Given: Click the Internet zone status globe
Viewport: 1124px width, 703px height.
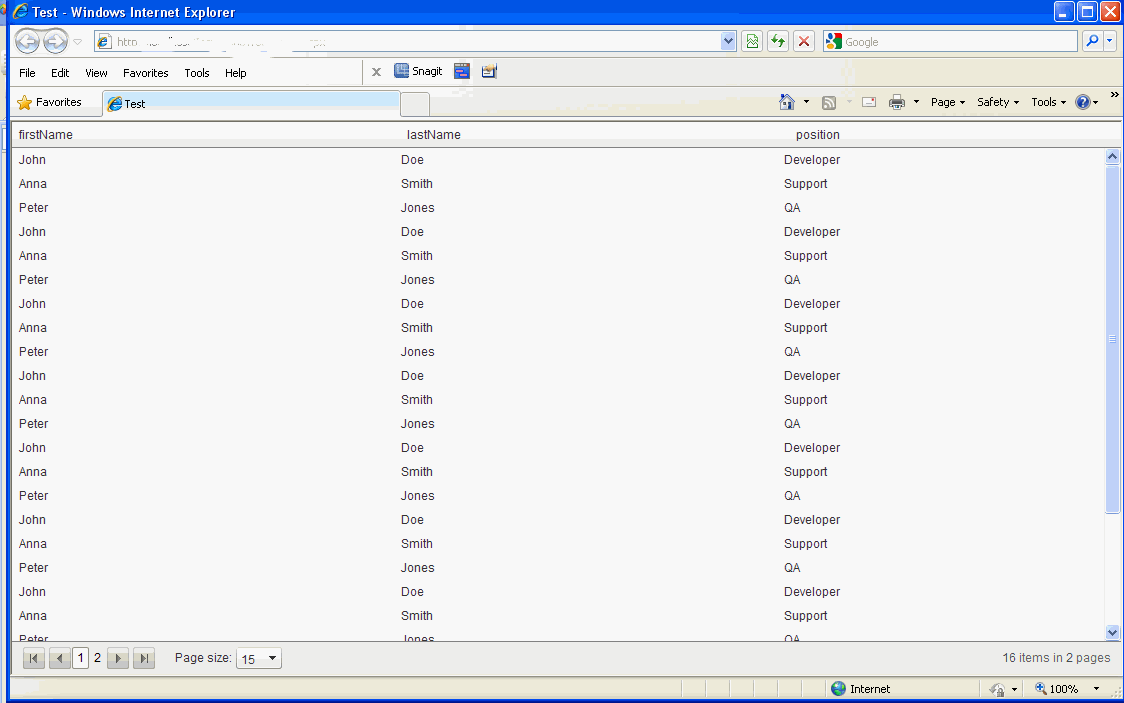Looking at the screenshot, I should pyautogui.click(x=838, y=689).
